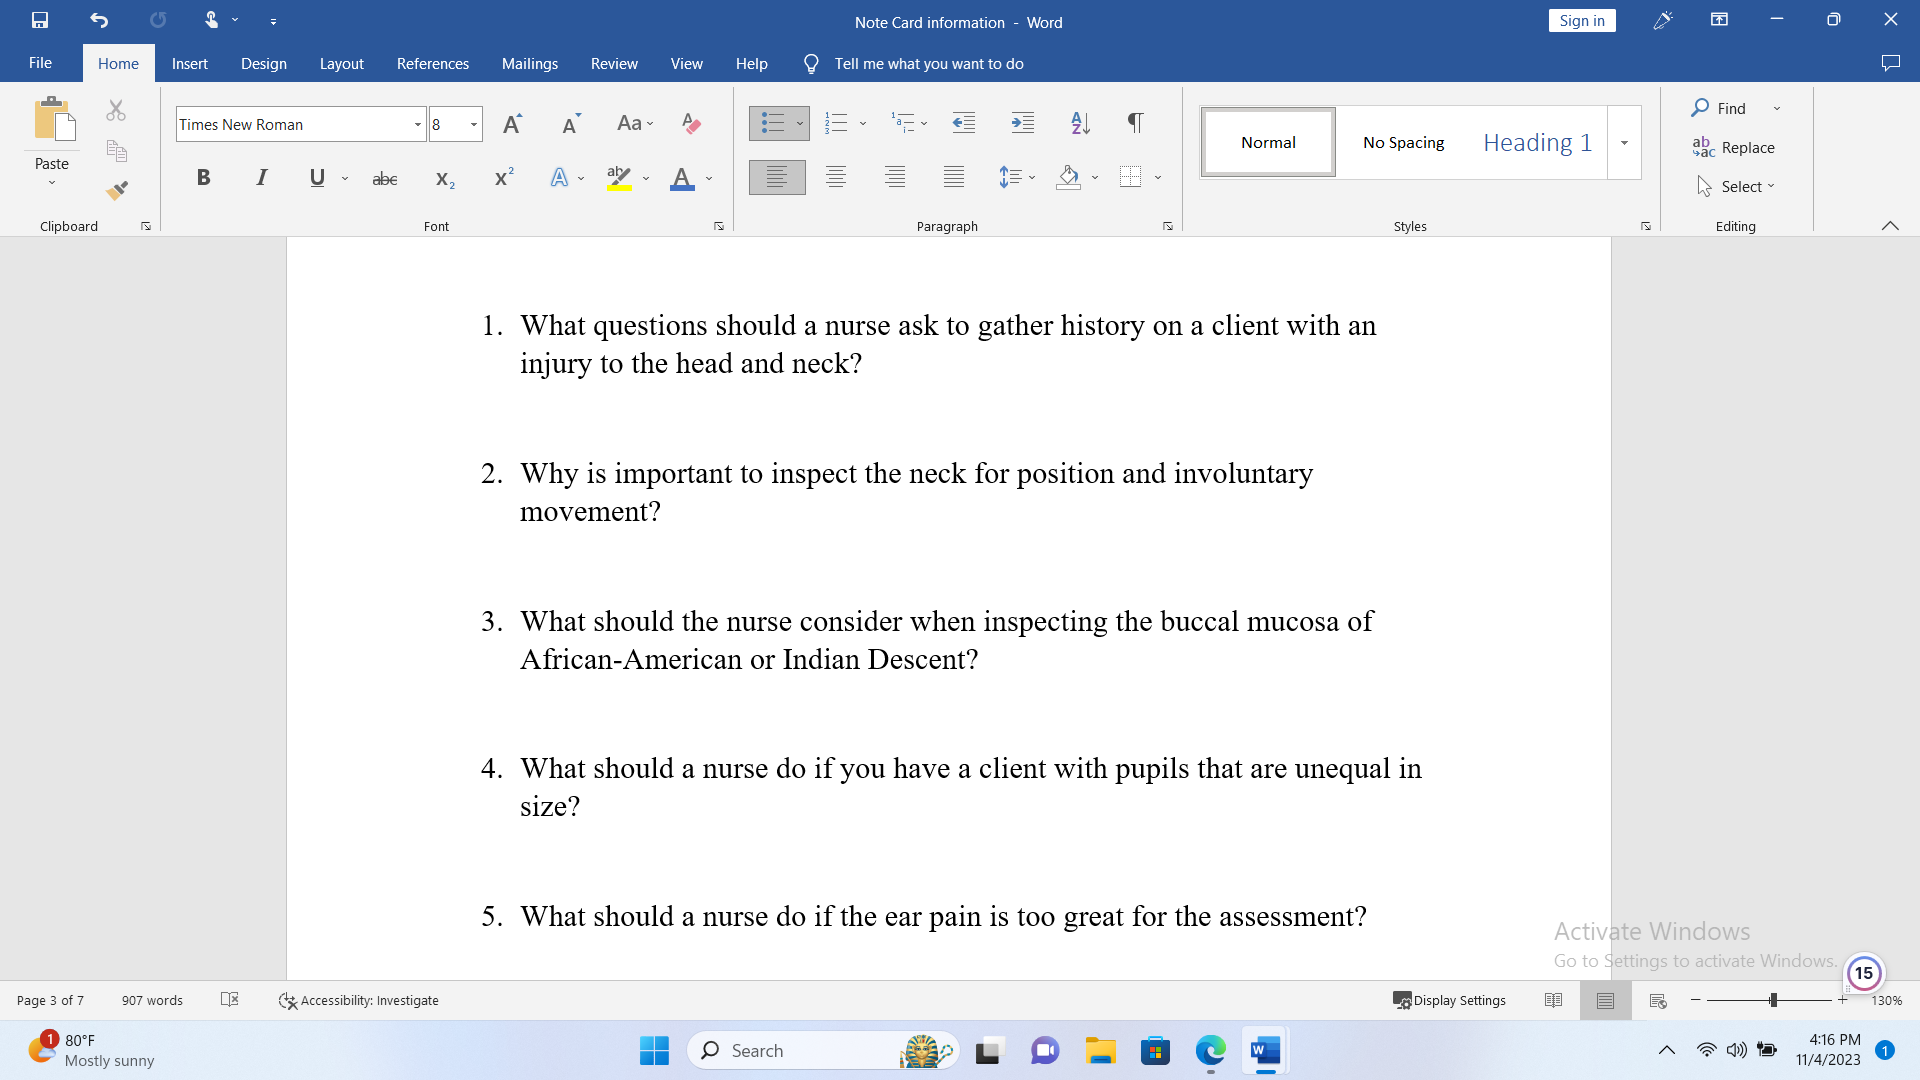Expand the Change Case menu

tap(635, 123)
